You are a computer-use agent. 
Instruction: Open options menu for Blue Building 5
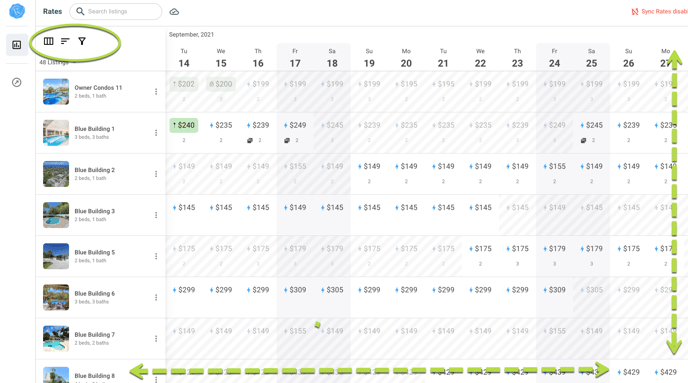pos(156,256)
